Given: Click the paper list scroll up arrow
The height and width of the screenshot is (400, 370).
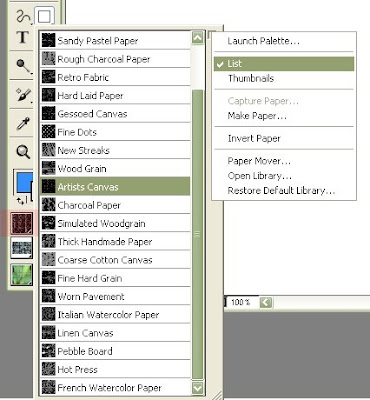Looking at the screenshot, I should tap(197, 38).
